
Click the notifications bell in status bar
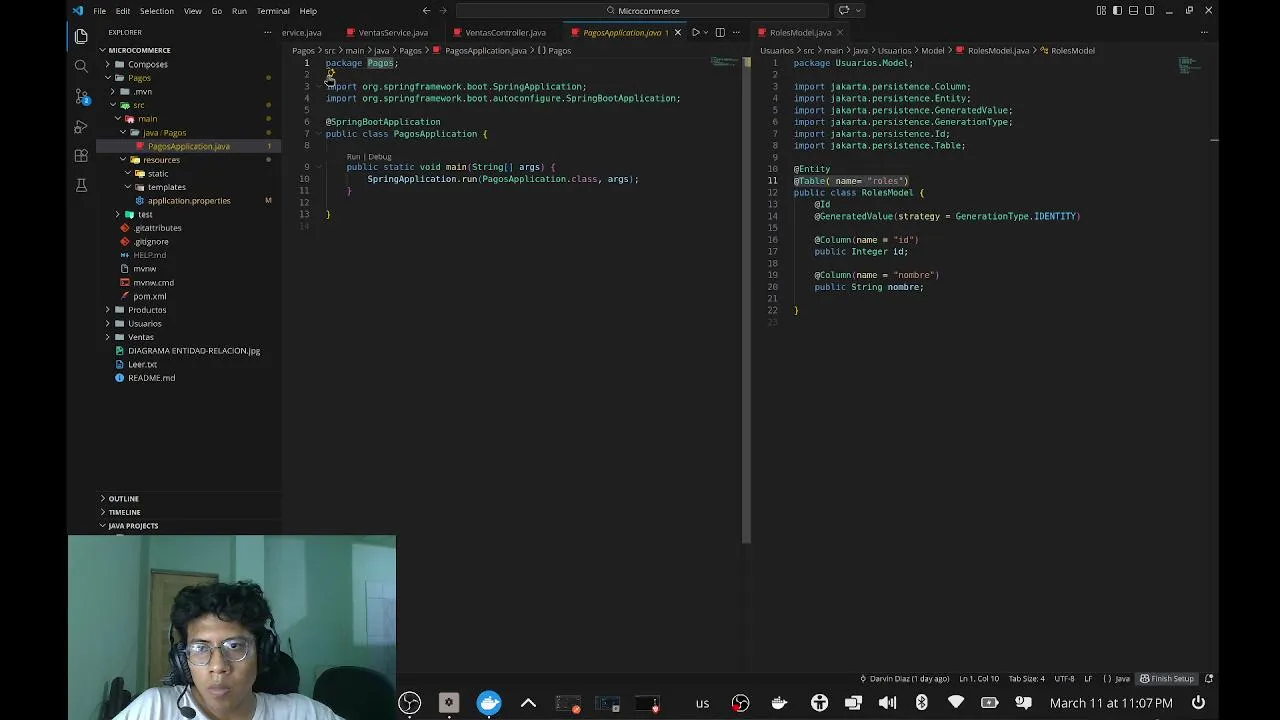coord(1208,679)
